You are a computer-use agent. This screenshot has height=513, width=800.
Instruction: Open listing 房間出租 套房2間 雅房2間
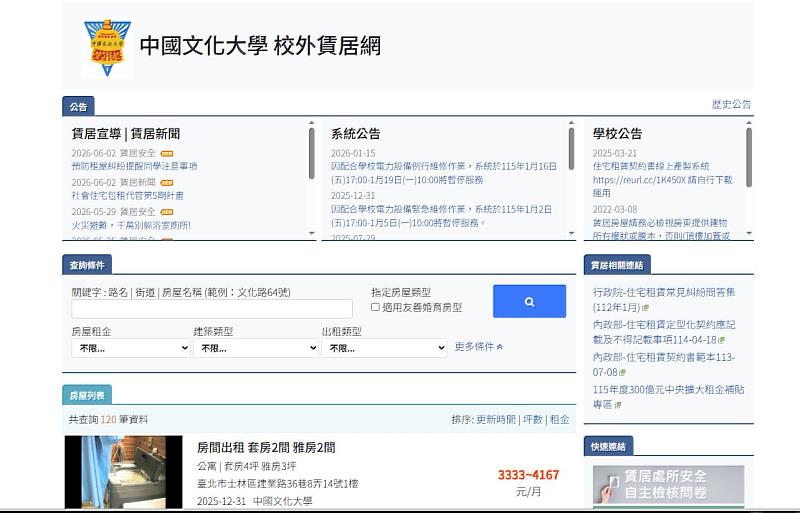(266, 448)
